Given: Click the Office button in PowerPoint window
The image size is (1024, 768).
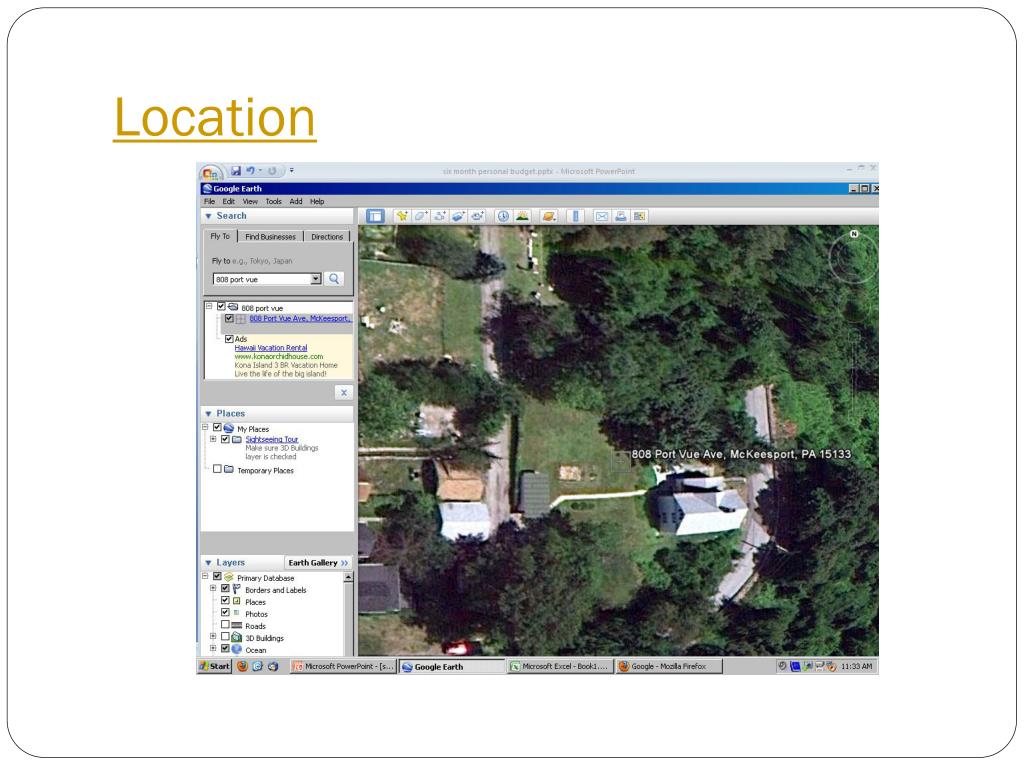Looking at the screenshot, I should [210, 172].
